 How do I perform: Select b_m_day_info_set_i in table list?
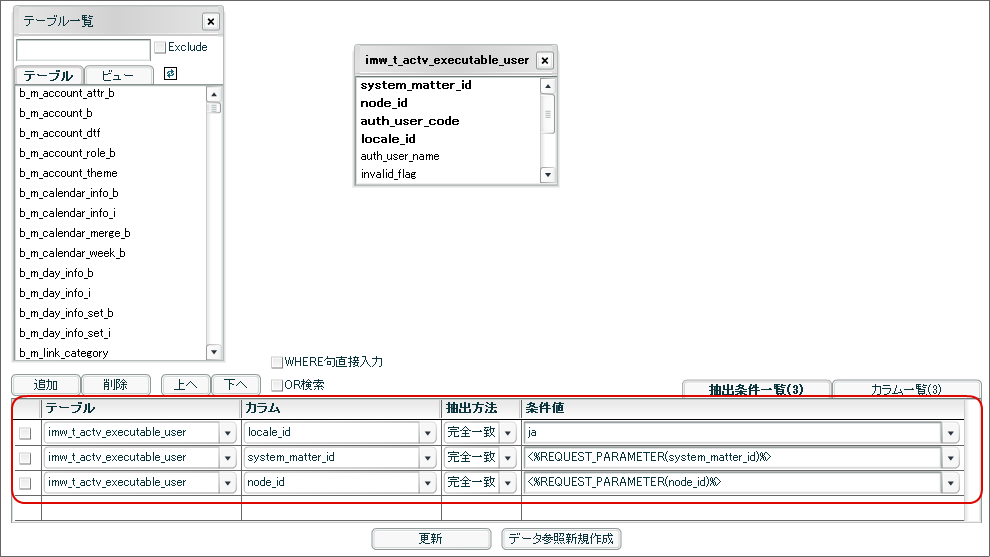(65, 333)
